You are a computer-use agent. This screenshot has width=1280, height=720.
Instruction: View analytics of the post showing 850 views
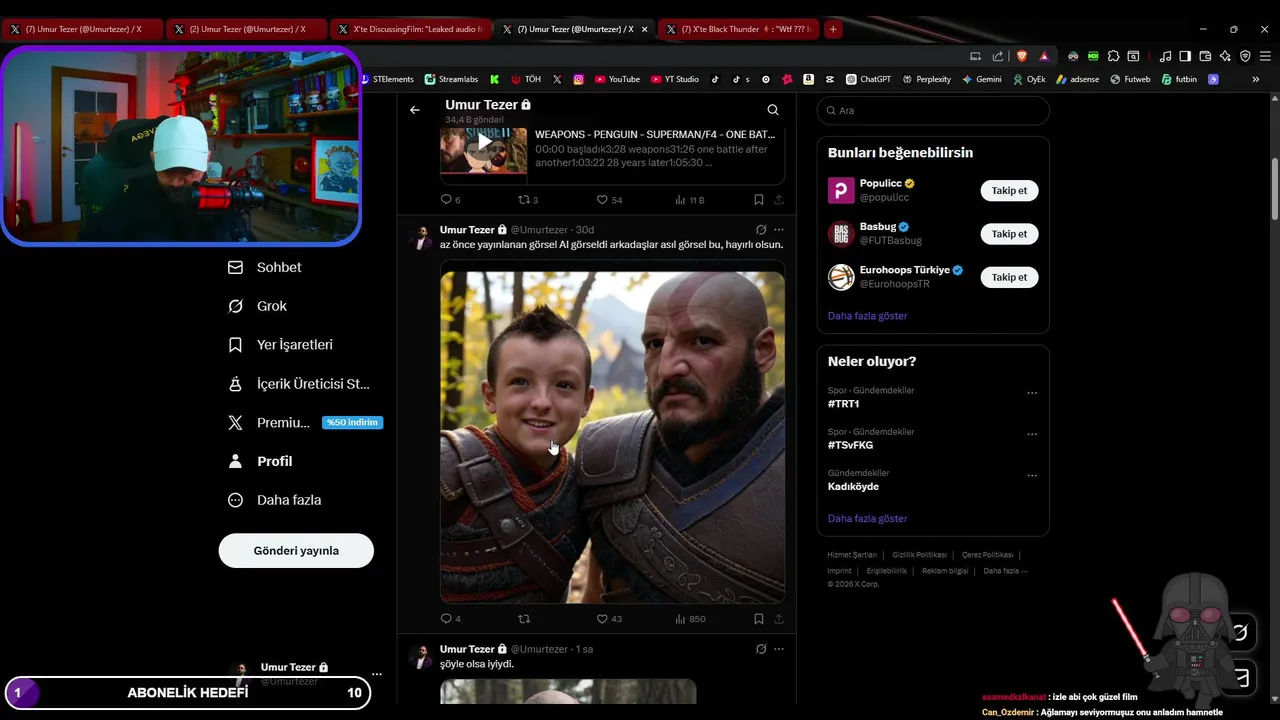click(x=690, y=619)
